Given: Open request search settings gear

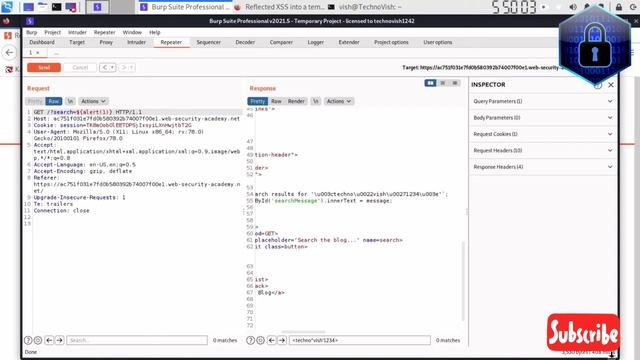Looking at the screenshot, I should click(x=38, y=340).
